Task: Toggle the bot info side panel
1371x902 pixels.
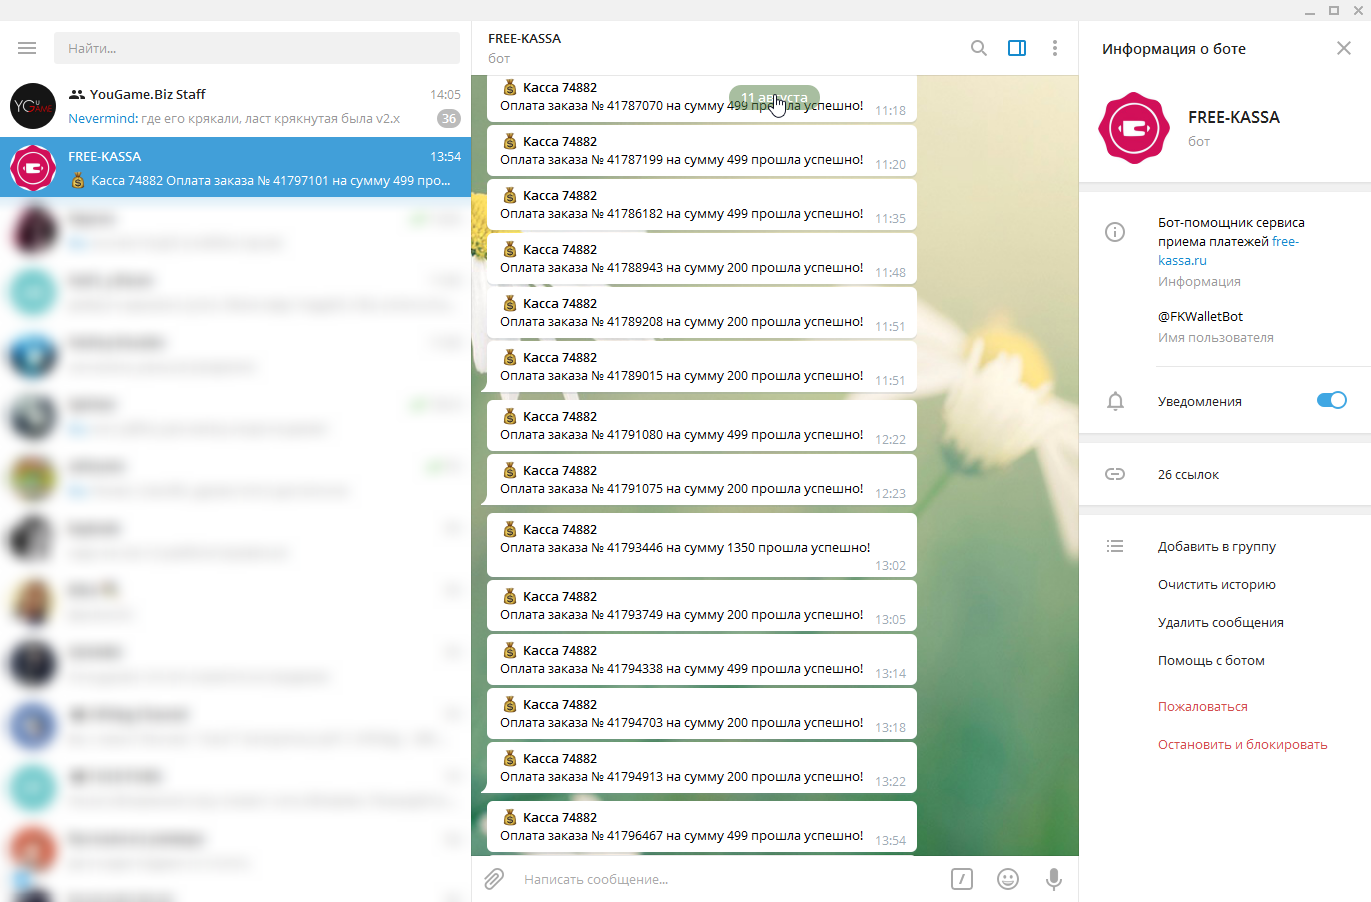Action: point(1017,48)
